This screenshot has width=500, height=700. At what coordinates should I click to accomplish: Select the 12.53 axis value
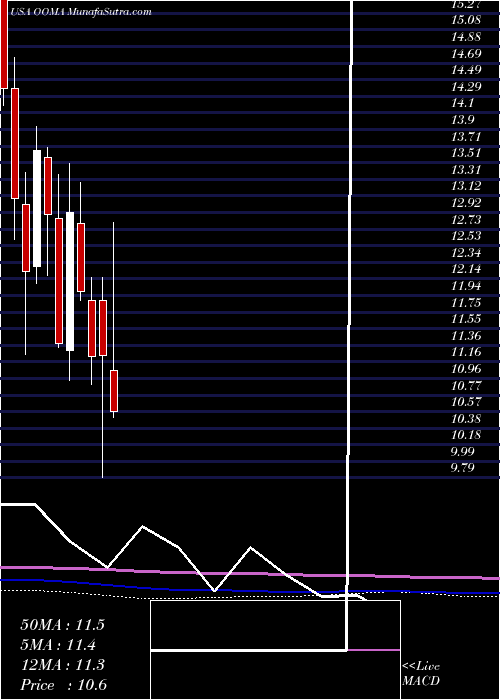click(466, 236)
